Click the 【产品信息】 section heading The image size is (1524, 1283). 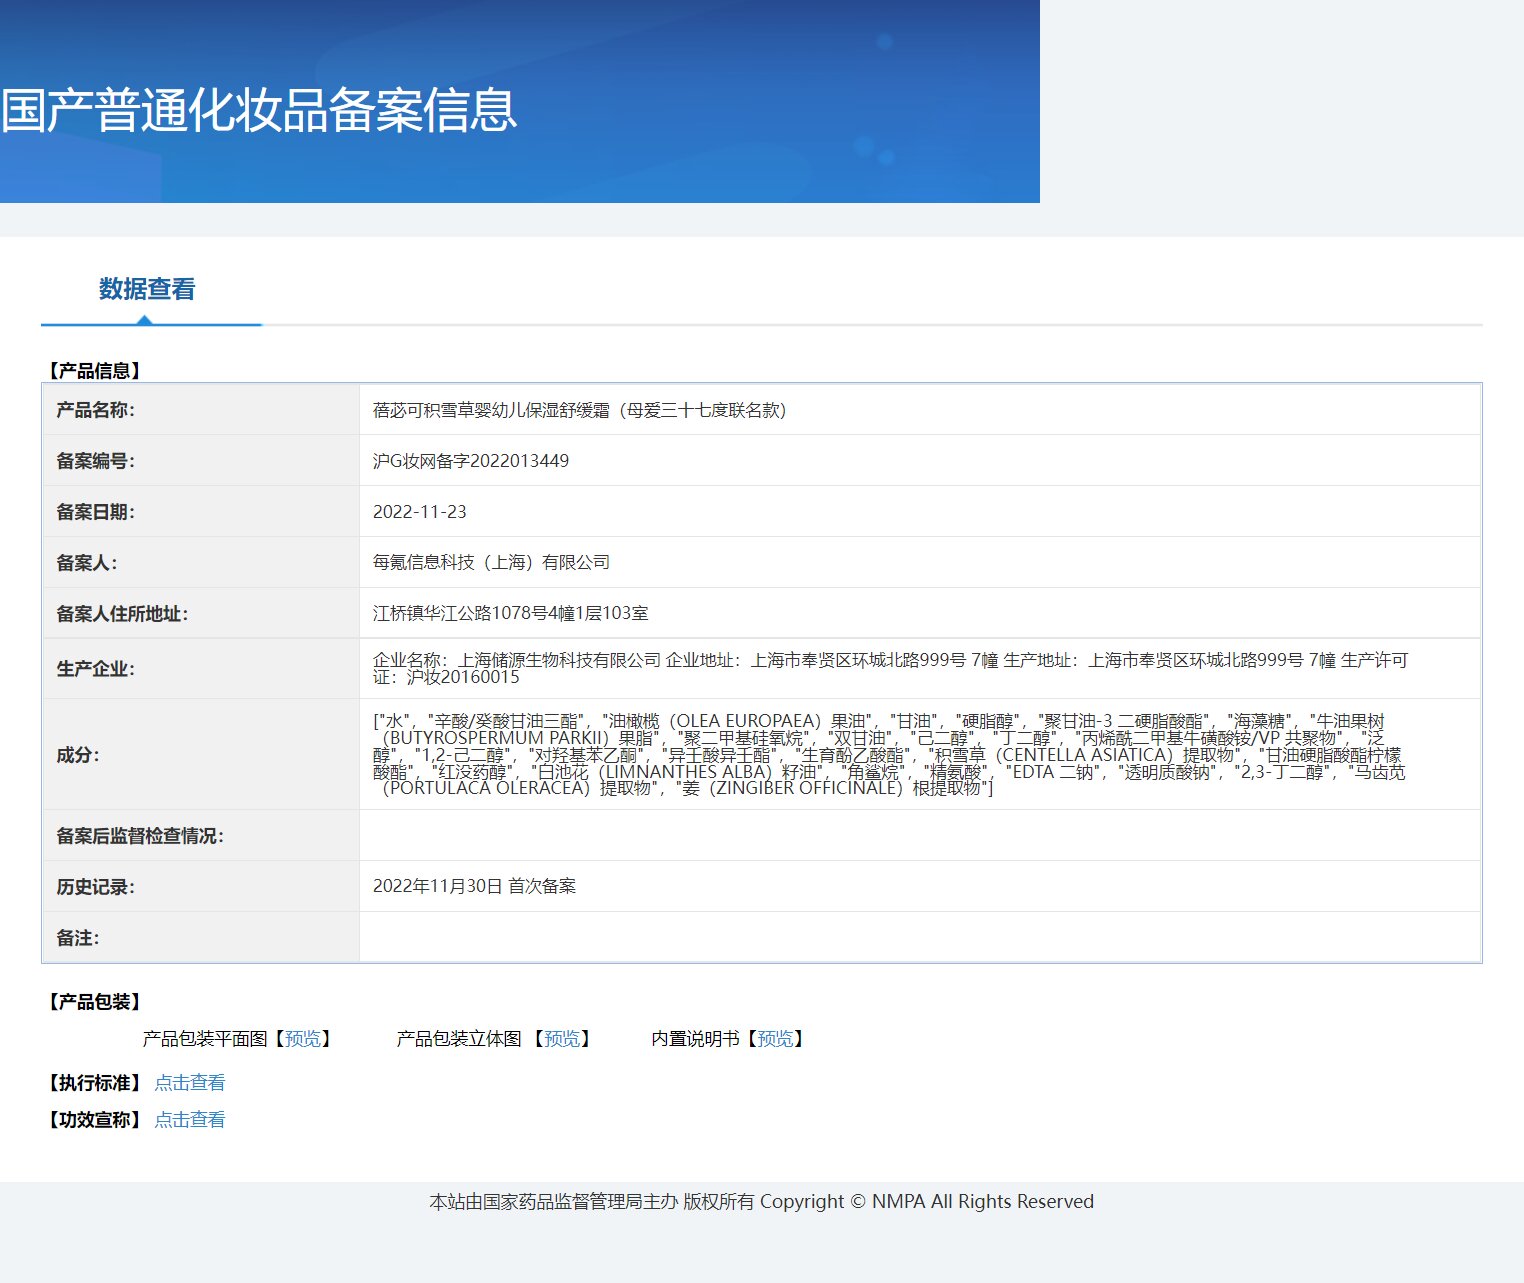coord(95,371)
